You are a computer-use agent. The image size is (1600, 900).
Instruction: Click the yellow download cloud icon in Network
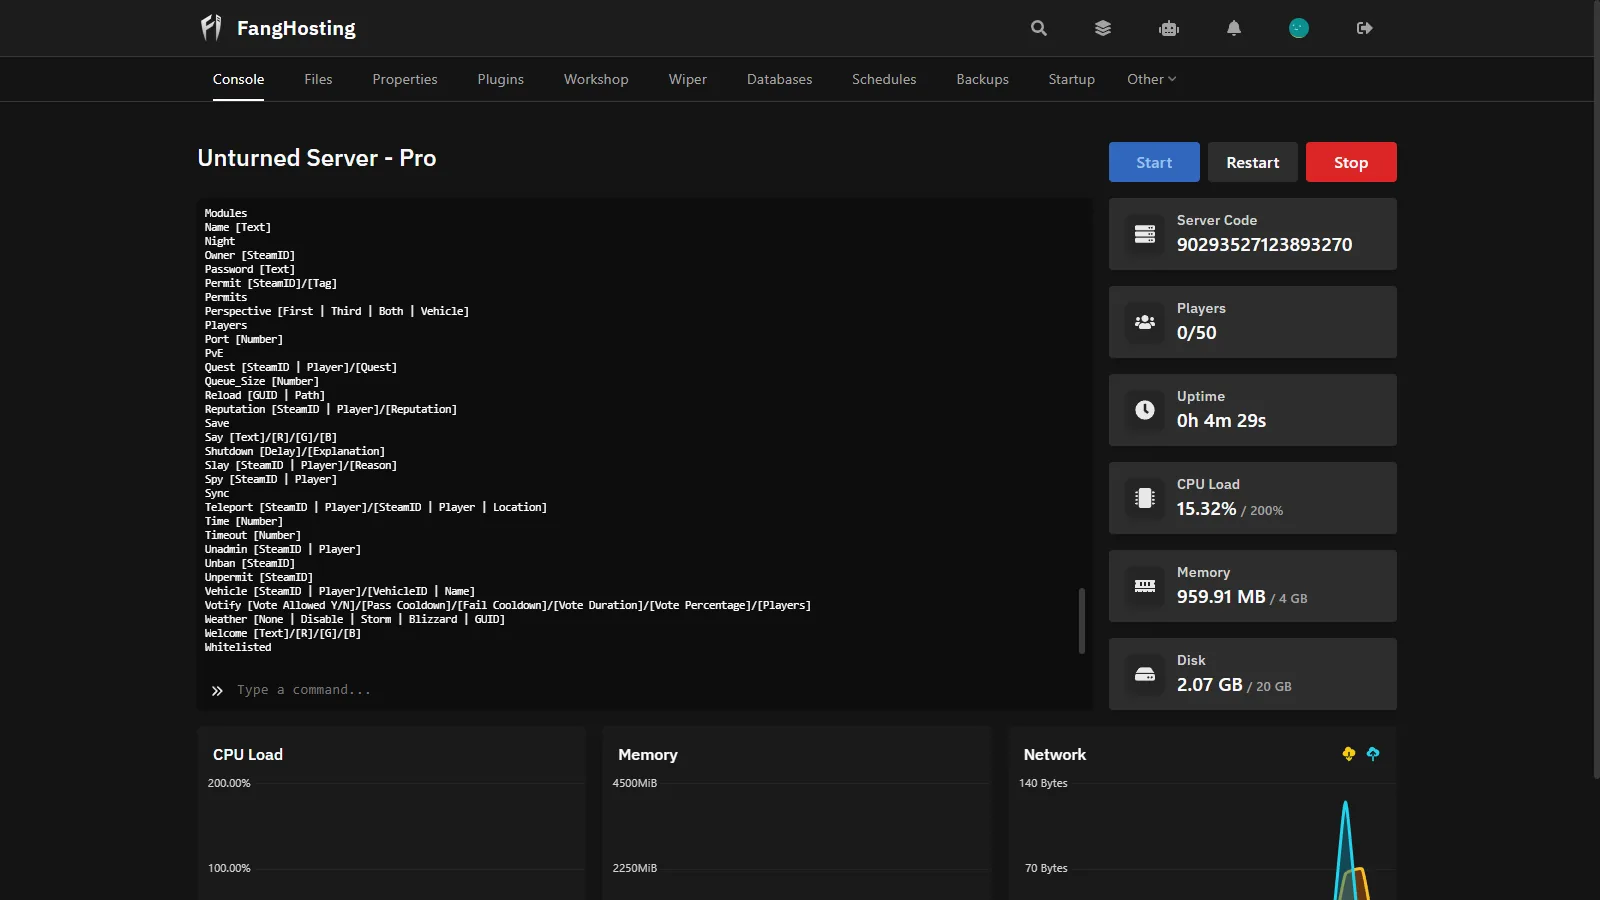1349,754
